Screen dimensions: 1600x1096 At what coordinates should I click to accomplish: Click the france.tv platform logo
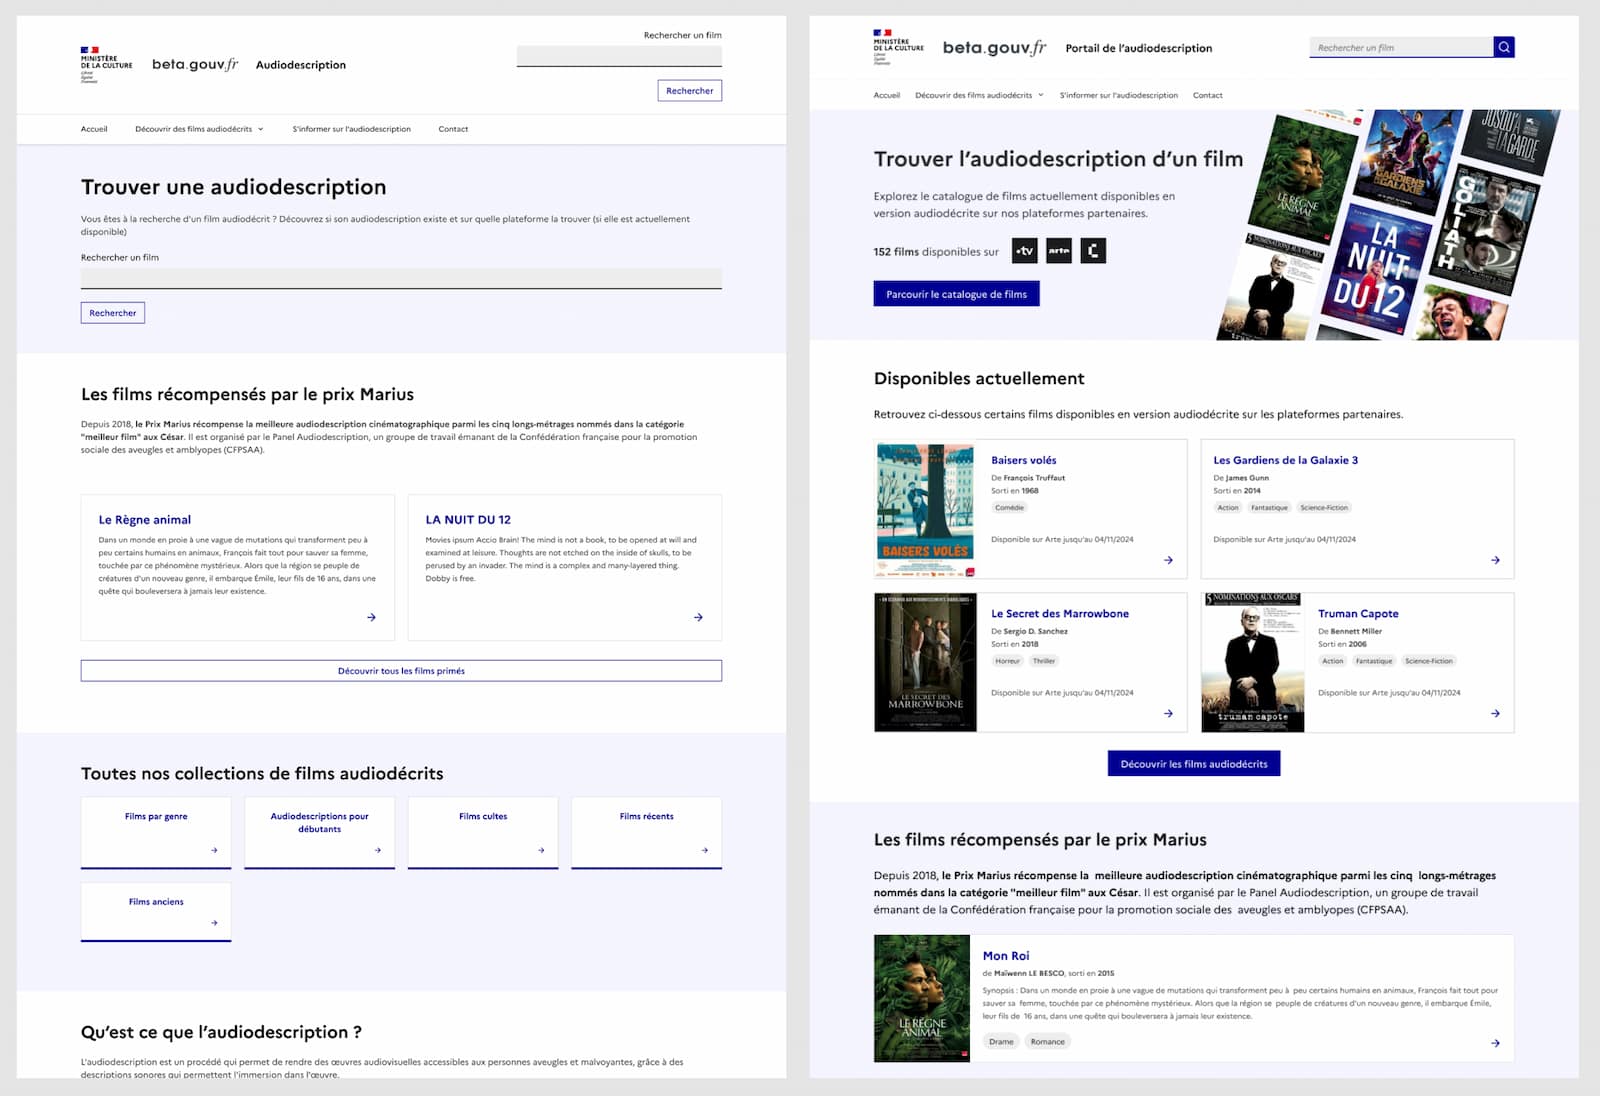(1024, 251)
